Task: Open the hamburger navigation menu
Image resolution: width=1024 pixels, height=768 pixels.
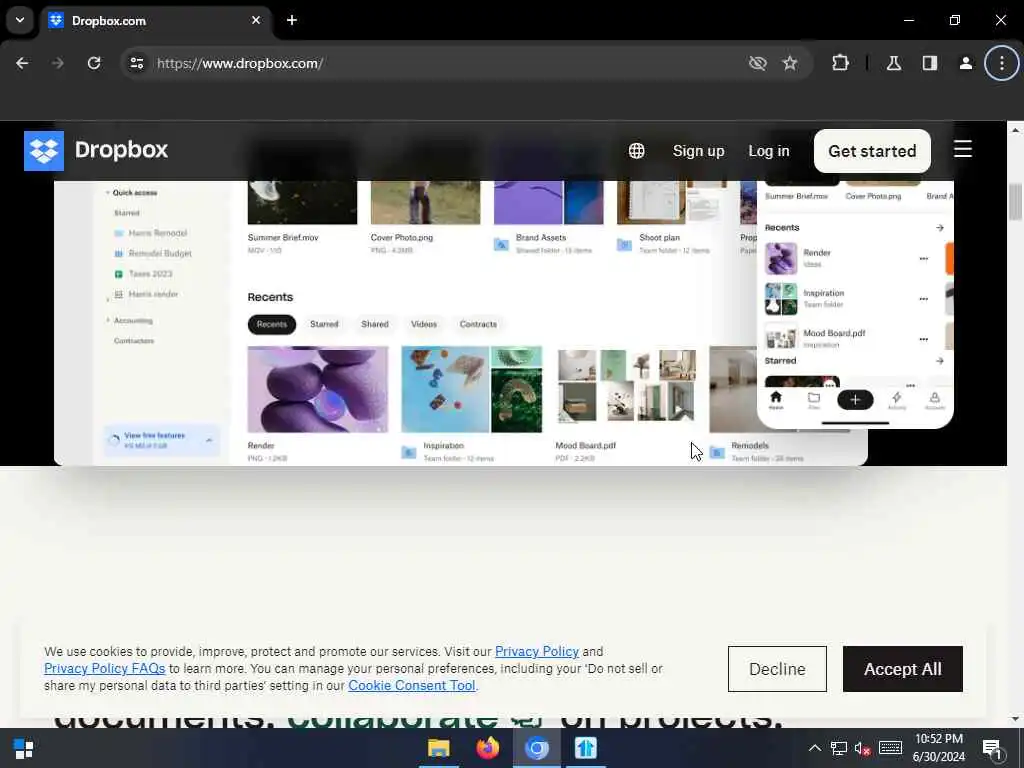Action: click(x=963, y=150)
